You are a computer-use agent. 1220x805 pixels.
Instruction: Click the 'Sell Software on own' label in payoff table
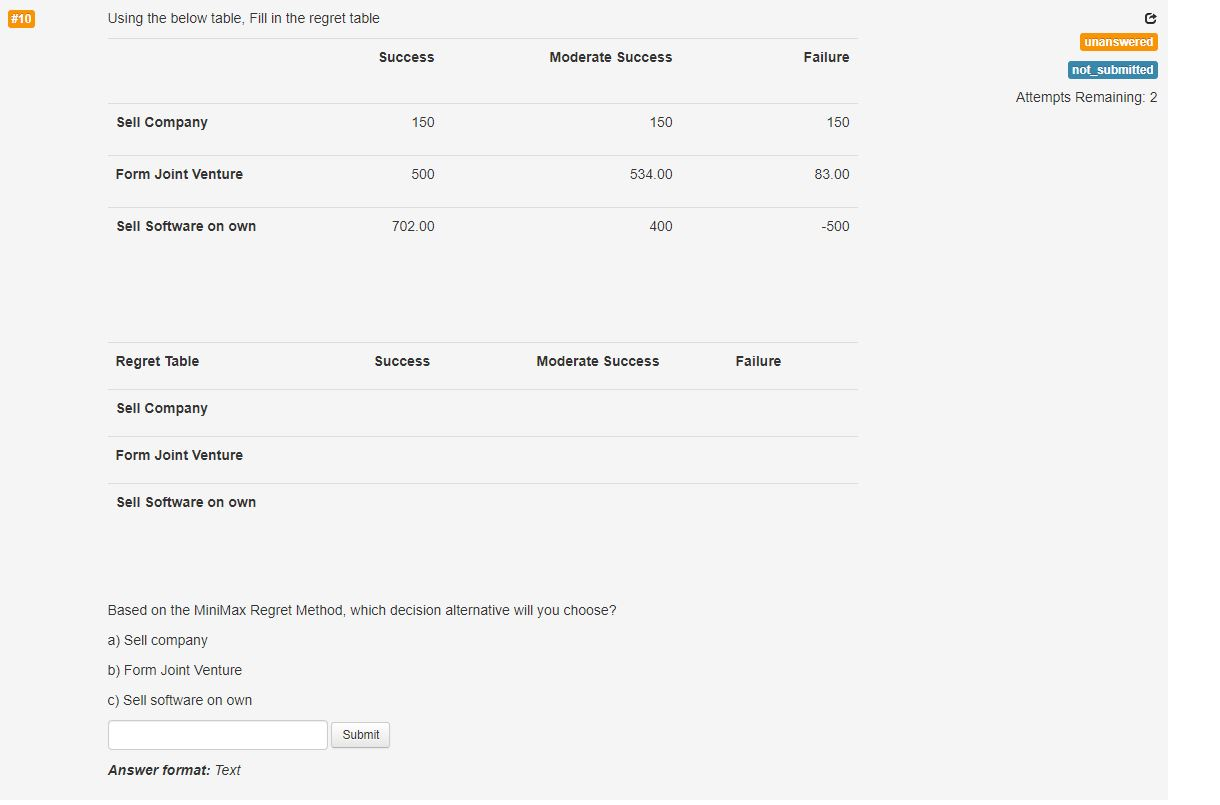[x=186, y=226]
